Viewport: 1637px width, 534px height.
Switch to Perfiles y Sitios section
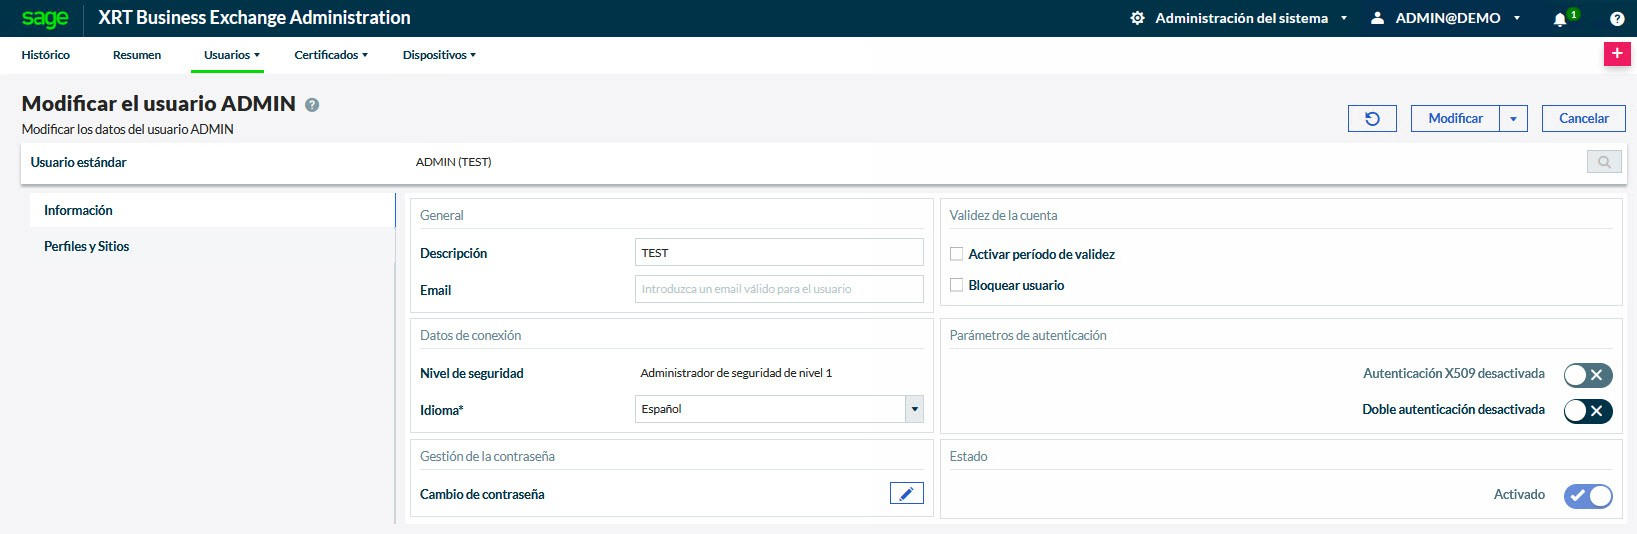click(87, 246)
